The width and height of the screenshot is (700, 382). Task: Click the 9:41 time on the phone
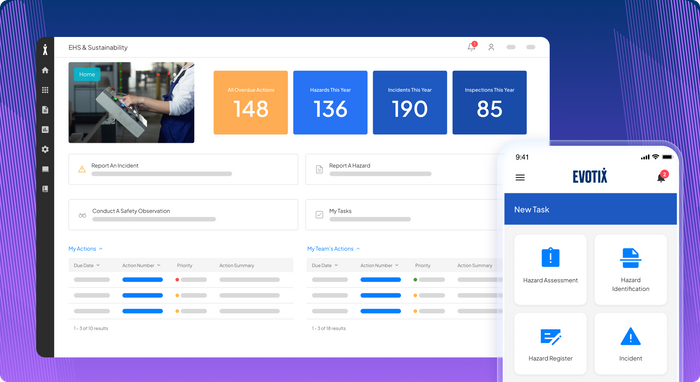coord(522,157)
